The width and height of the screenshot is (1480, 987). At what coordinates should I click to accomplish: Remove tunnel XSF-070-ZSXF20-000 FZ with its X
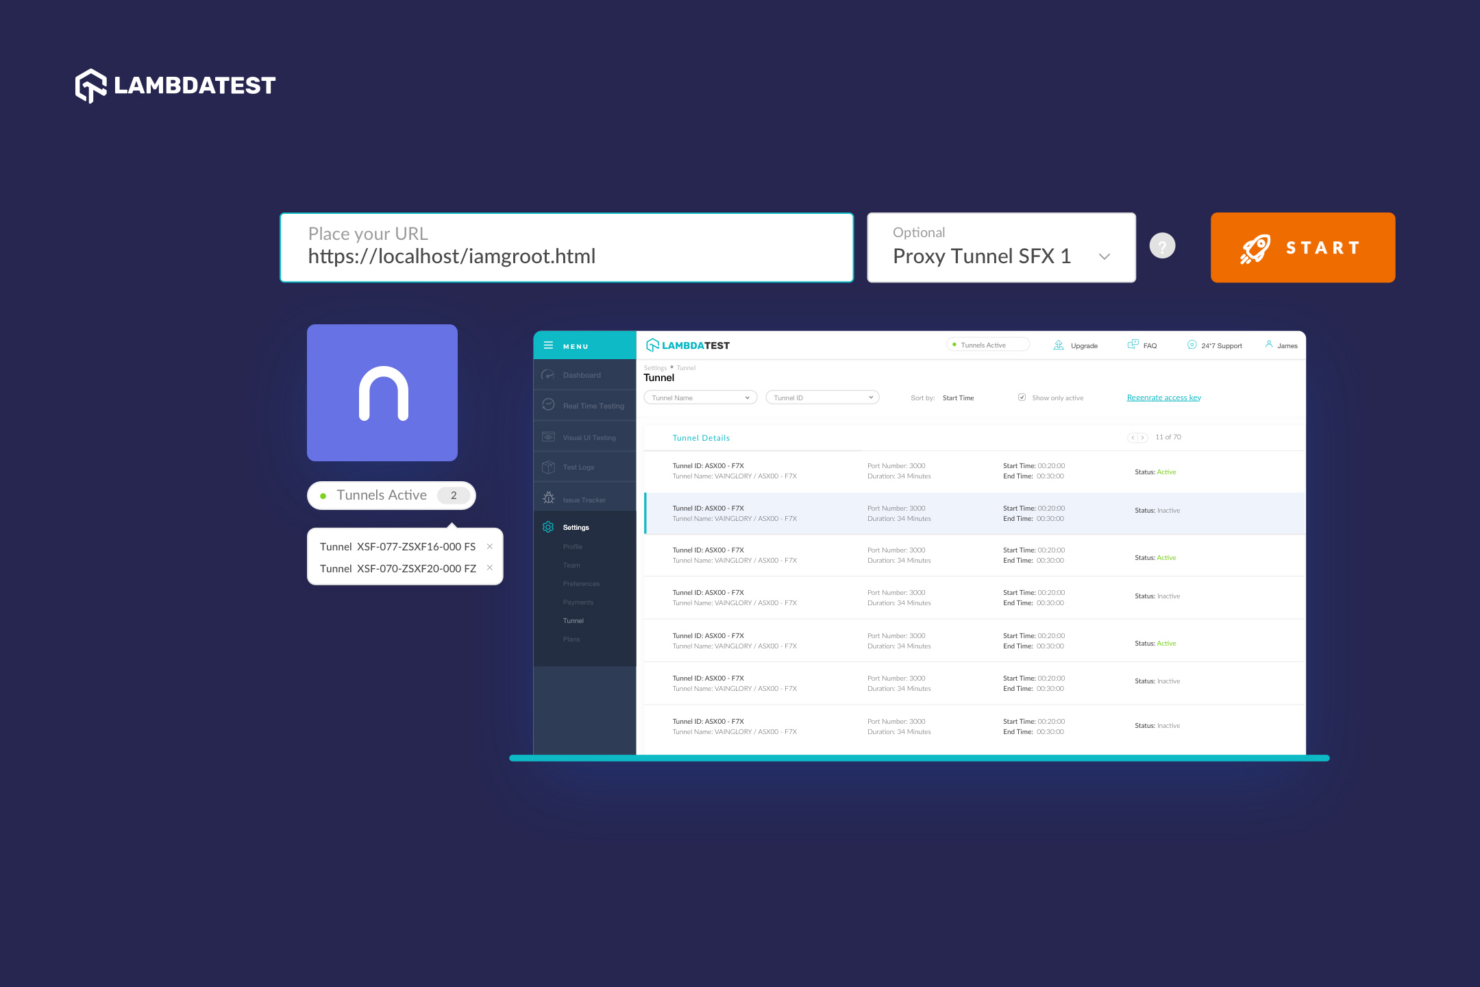[489, 568]
